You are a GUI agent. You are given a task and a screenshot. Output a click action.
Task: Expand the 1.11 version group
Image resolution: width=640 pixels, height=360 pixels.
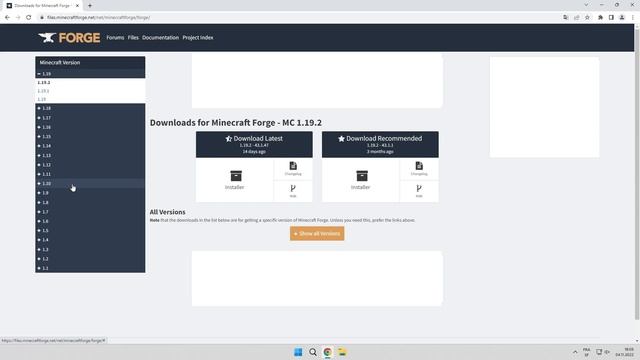90,174
